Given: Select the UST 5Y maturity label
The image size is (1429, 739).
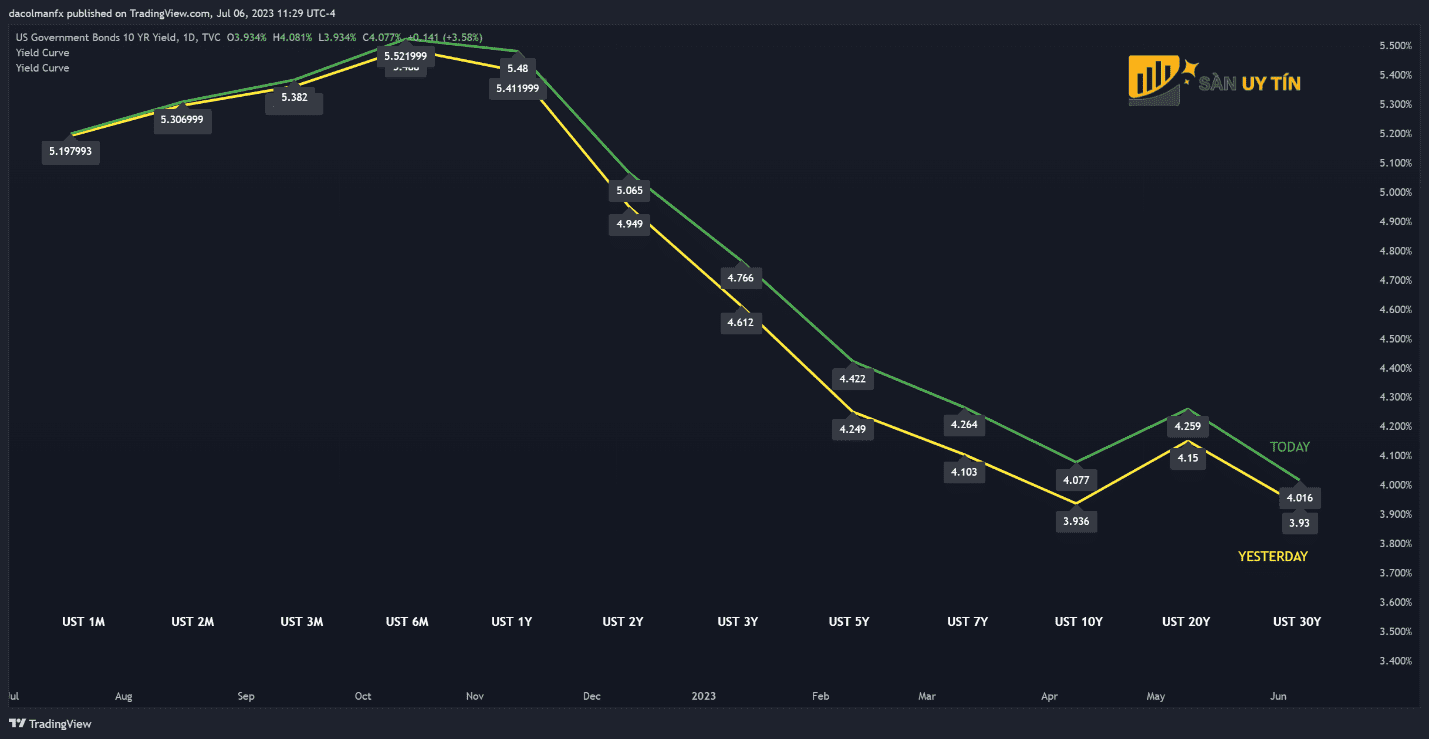Looking at the screenshot, I should pos(849,621).
